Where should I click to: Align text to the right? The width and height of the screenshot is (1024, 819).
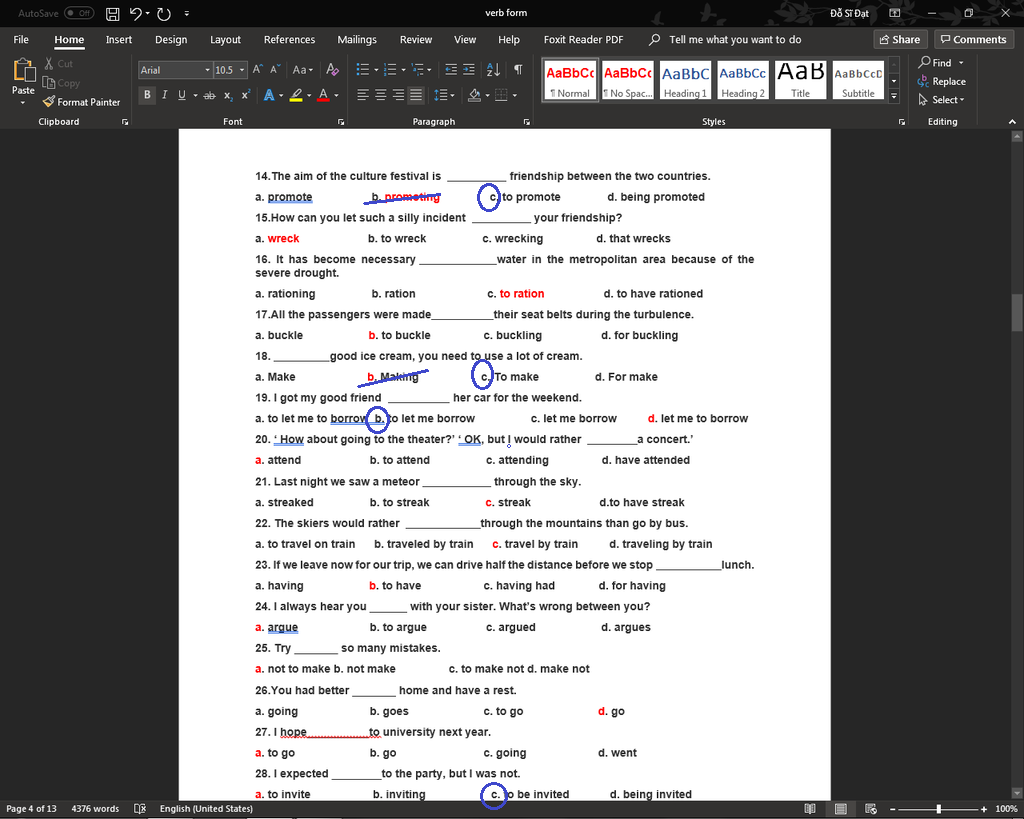(x=398, y=95)
